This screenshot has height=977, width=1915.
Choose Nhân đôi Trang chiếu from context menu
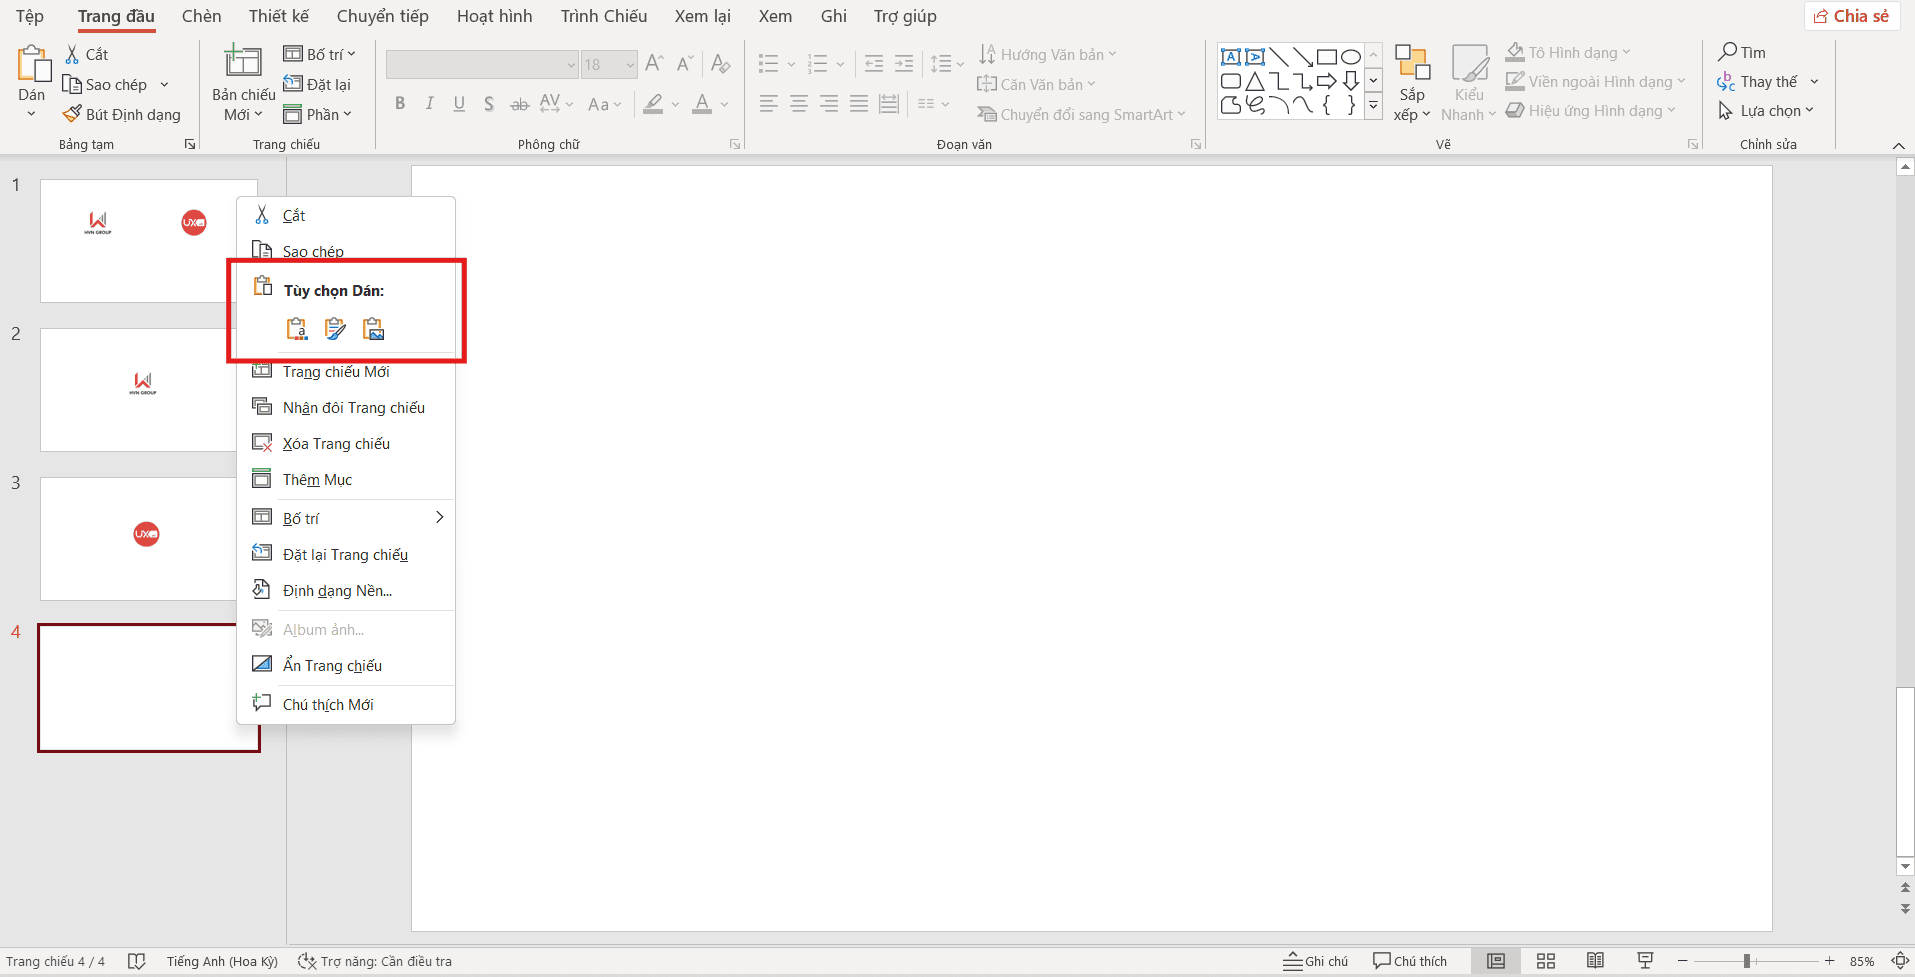click(353, 408)
